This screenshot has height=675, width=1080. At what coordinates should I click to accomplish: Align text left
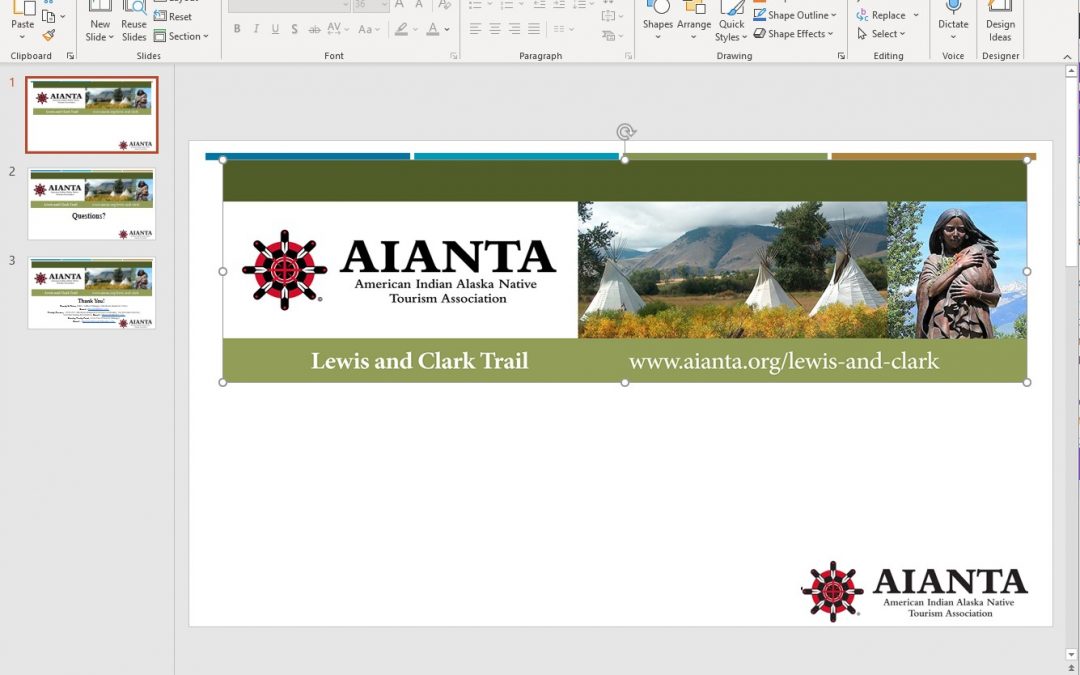475,29
